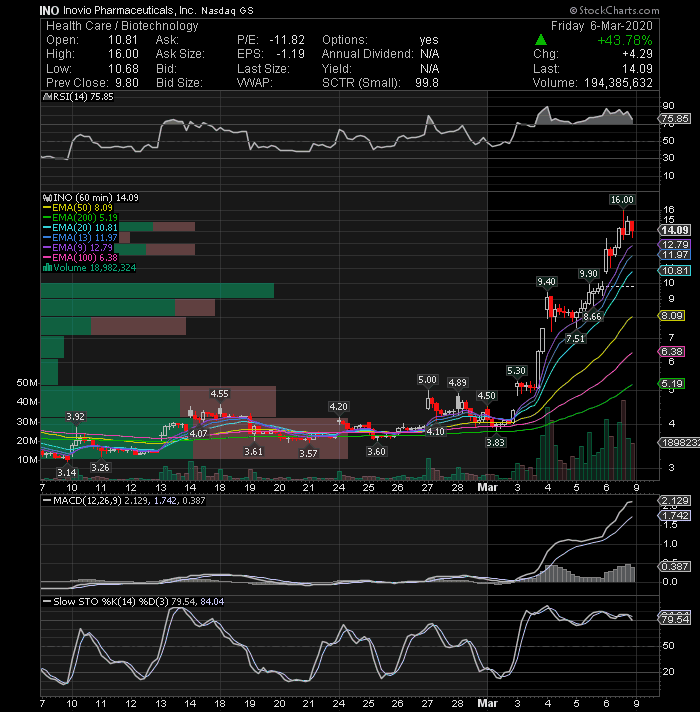The image size is (700, 712).
Task: Click the 3.26 price annotation
Action: pos(100,467)
